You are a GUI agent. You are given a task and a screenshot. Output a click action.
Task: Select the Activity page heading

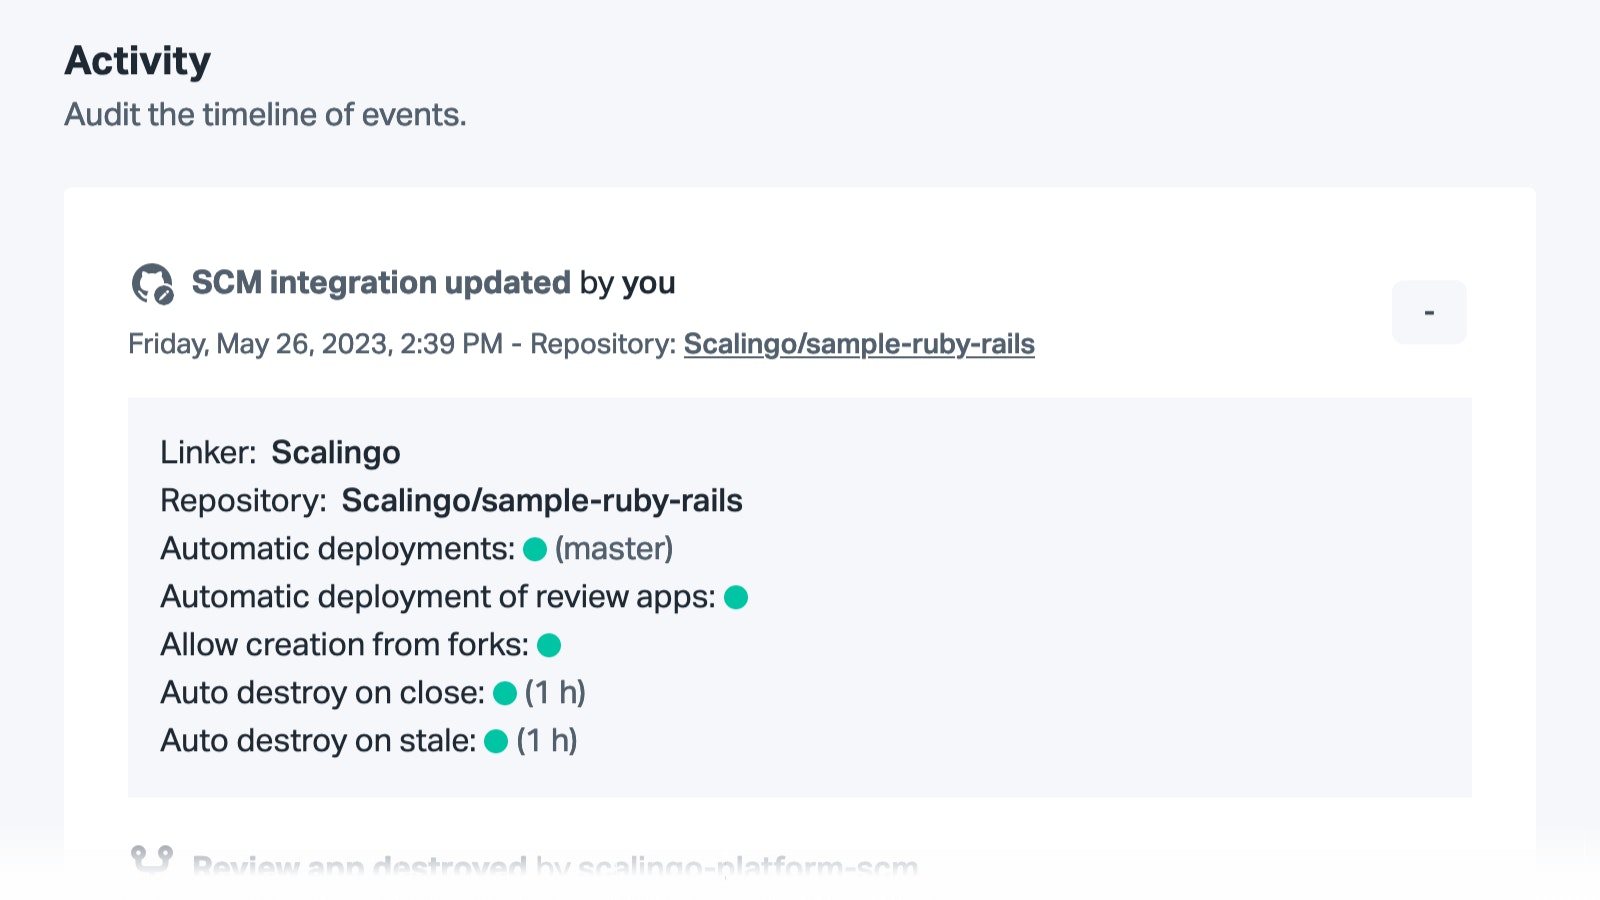pos(138,61)
